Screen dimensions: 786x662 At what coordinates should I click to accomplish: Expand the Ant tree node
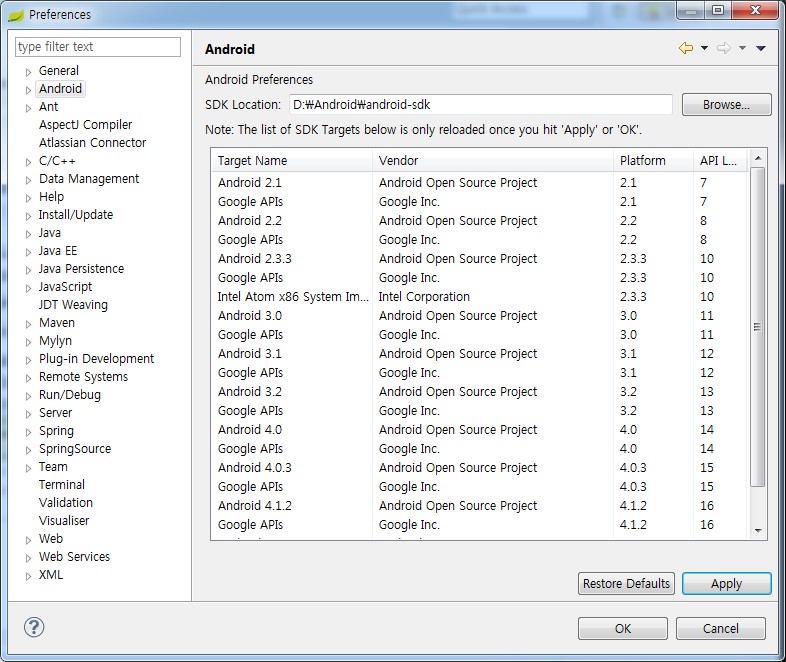click(x=29, y=108)
